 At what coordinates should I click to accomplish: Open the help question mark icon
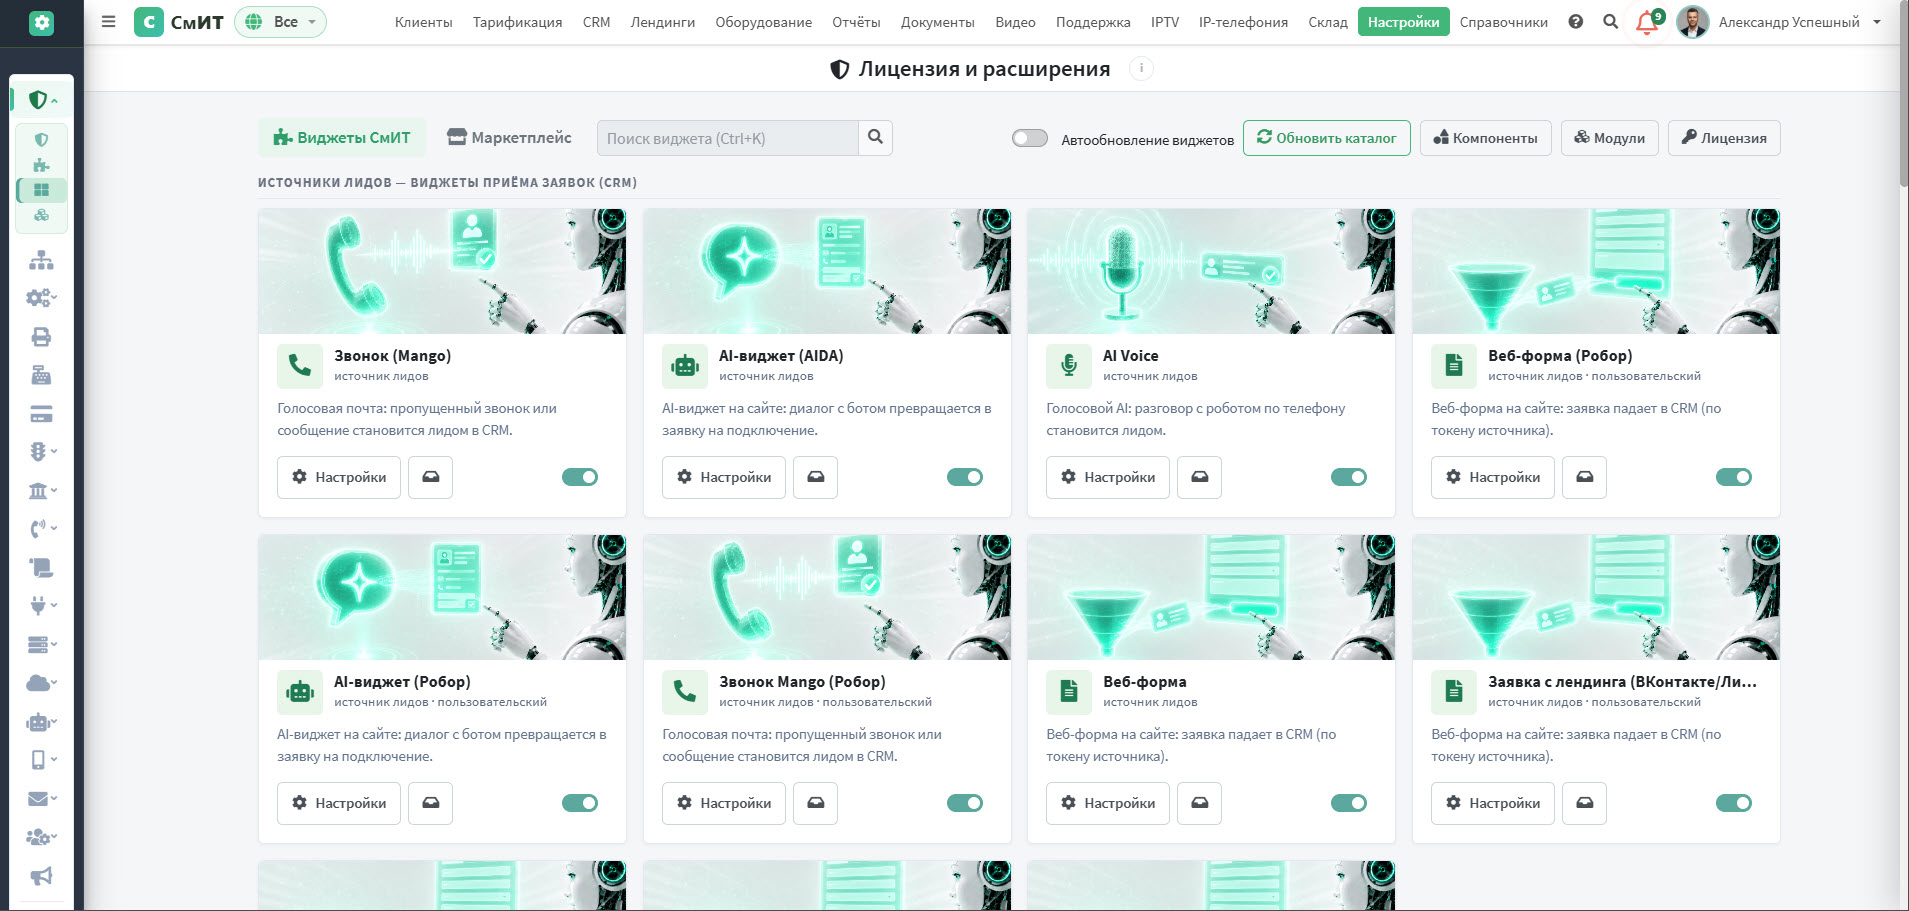click(1576, 22)
